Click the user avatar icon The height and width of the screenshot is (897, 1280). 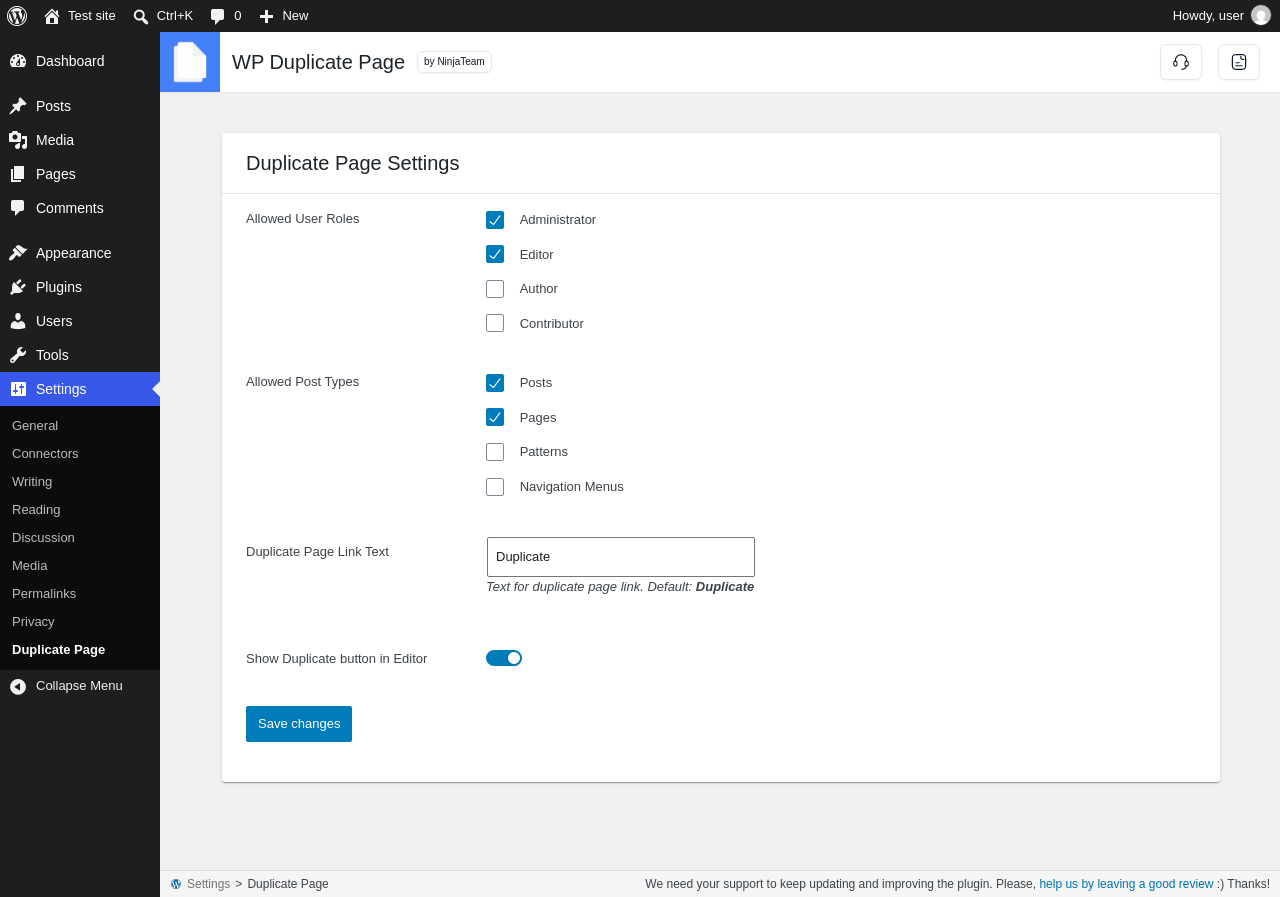click(1261, 16)
